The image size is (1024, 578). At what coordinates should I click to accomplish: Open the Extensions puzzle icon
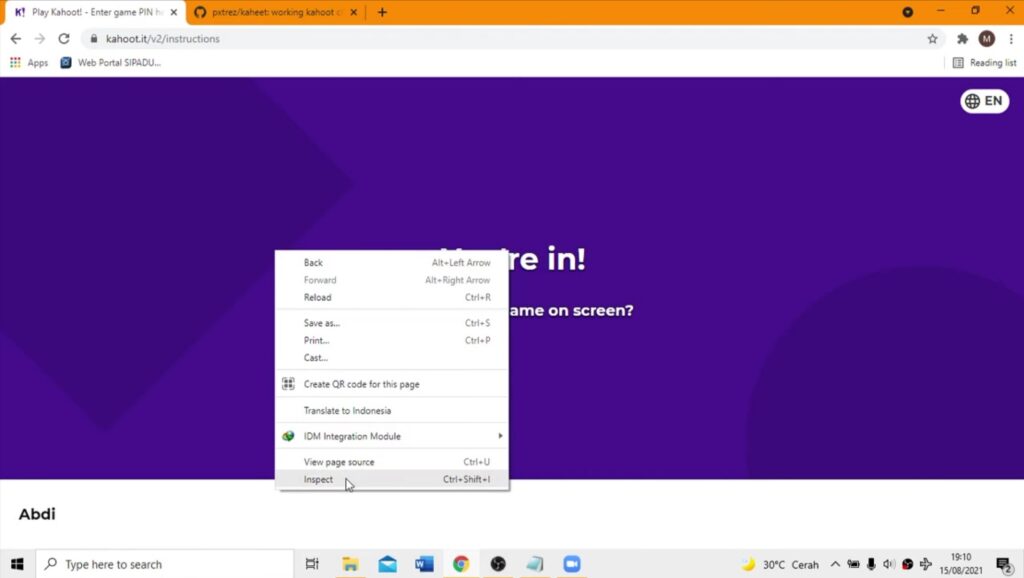(x=962, y=39)
